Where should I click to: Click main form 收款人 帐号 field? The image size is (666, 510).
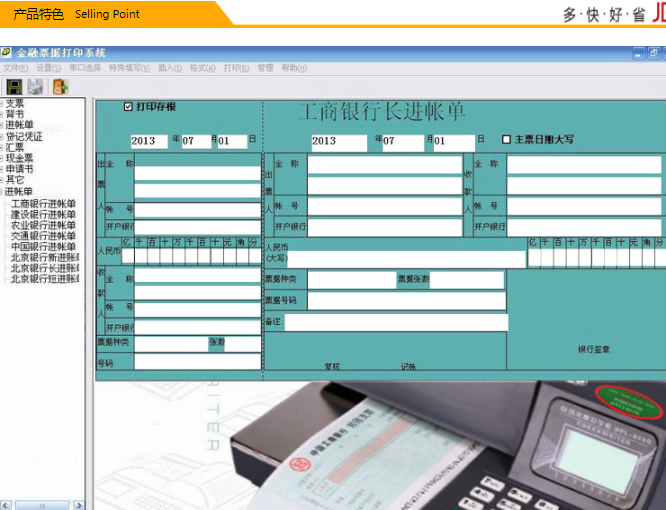(x=584, y=206)
